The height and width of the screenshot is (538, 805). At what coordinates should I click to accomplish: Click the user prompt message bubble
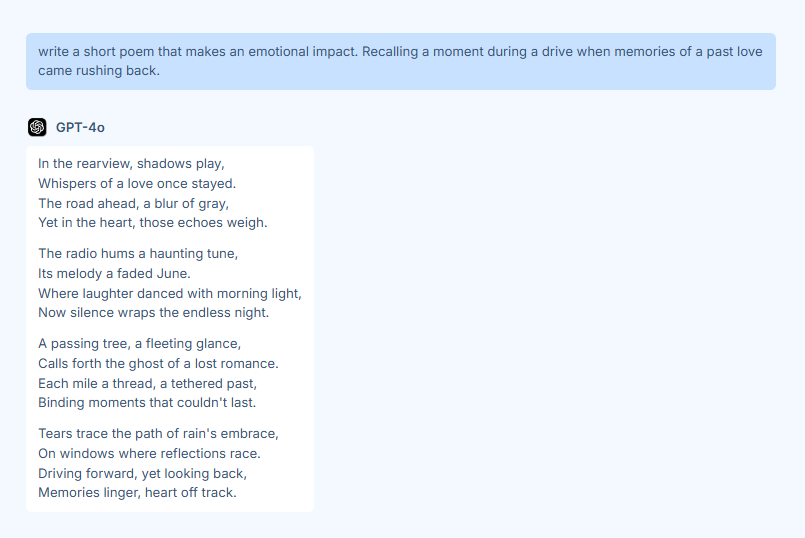pos(400,61)
